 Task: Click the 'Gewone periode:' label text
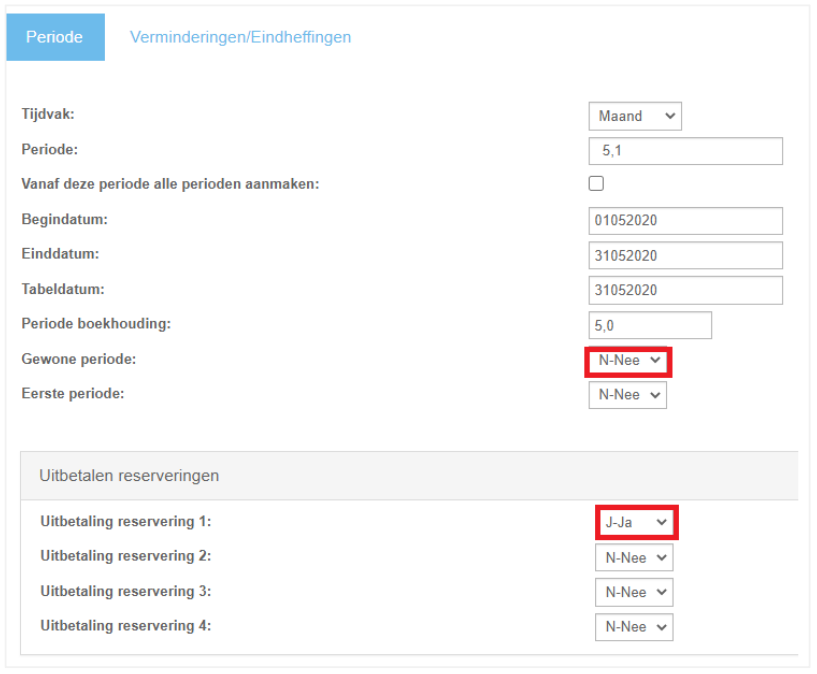79,359
